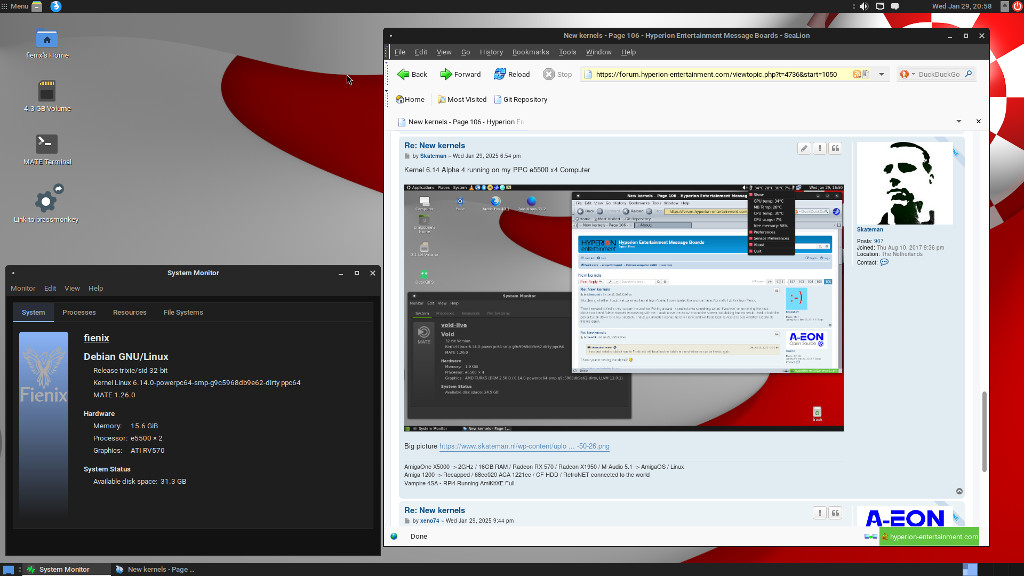Report Skateman's post with exclamation icon

point(820,148)
